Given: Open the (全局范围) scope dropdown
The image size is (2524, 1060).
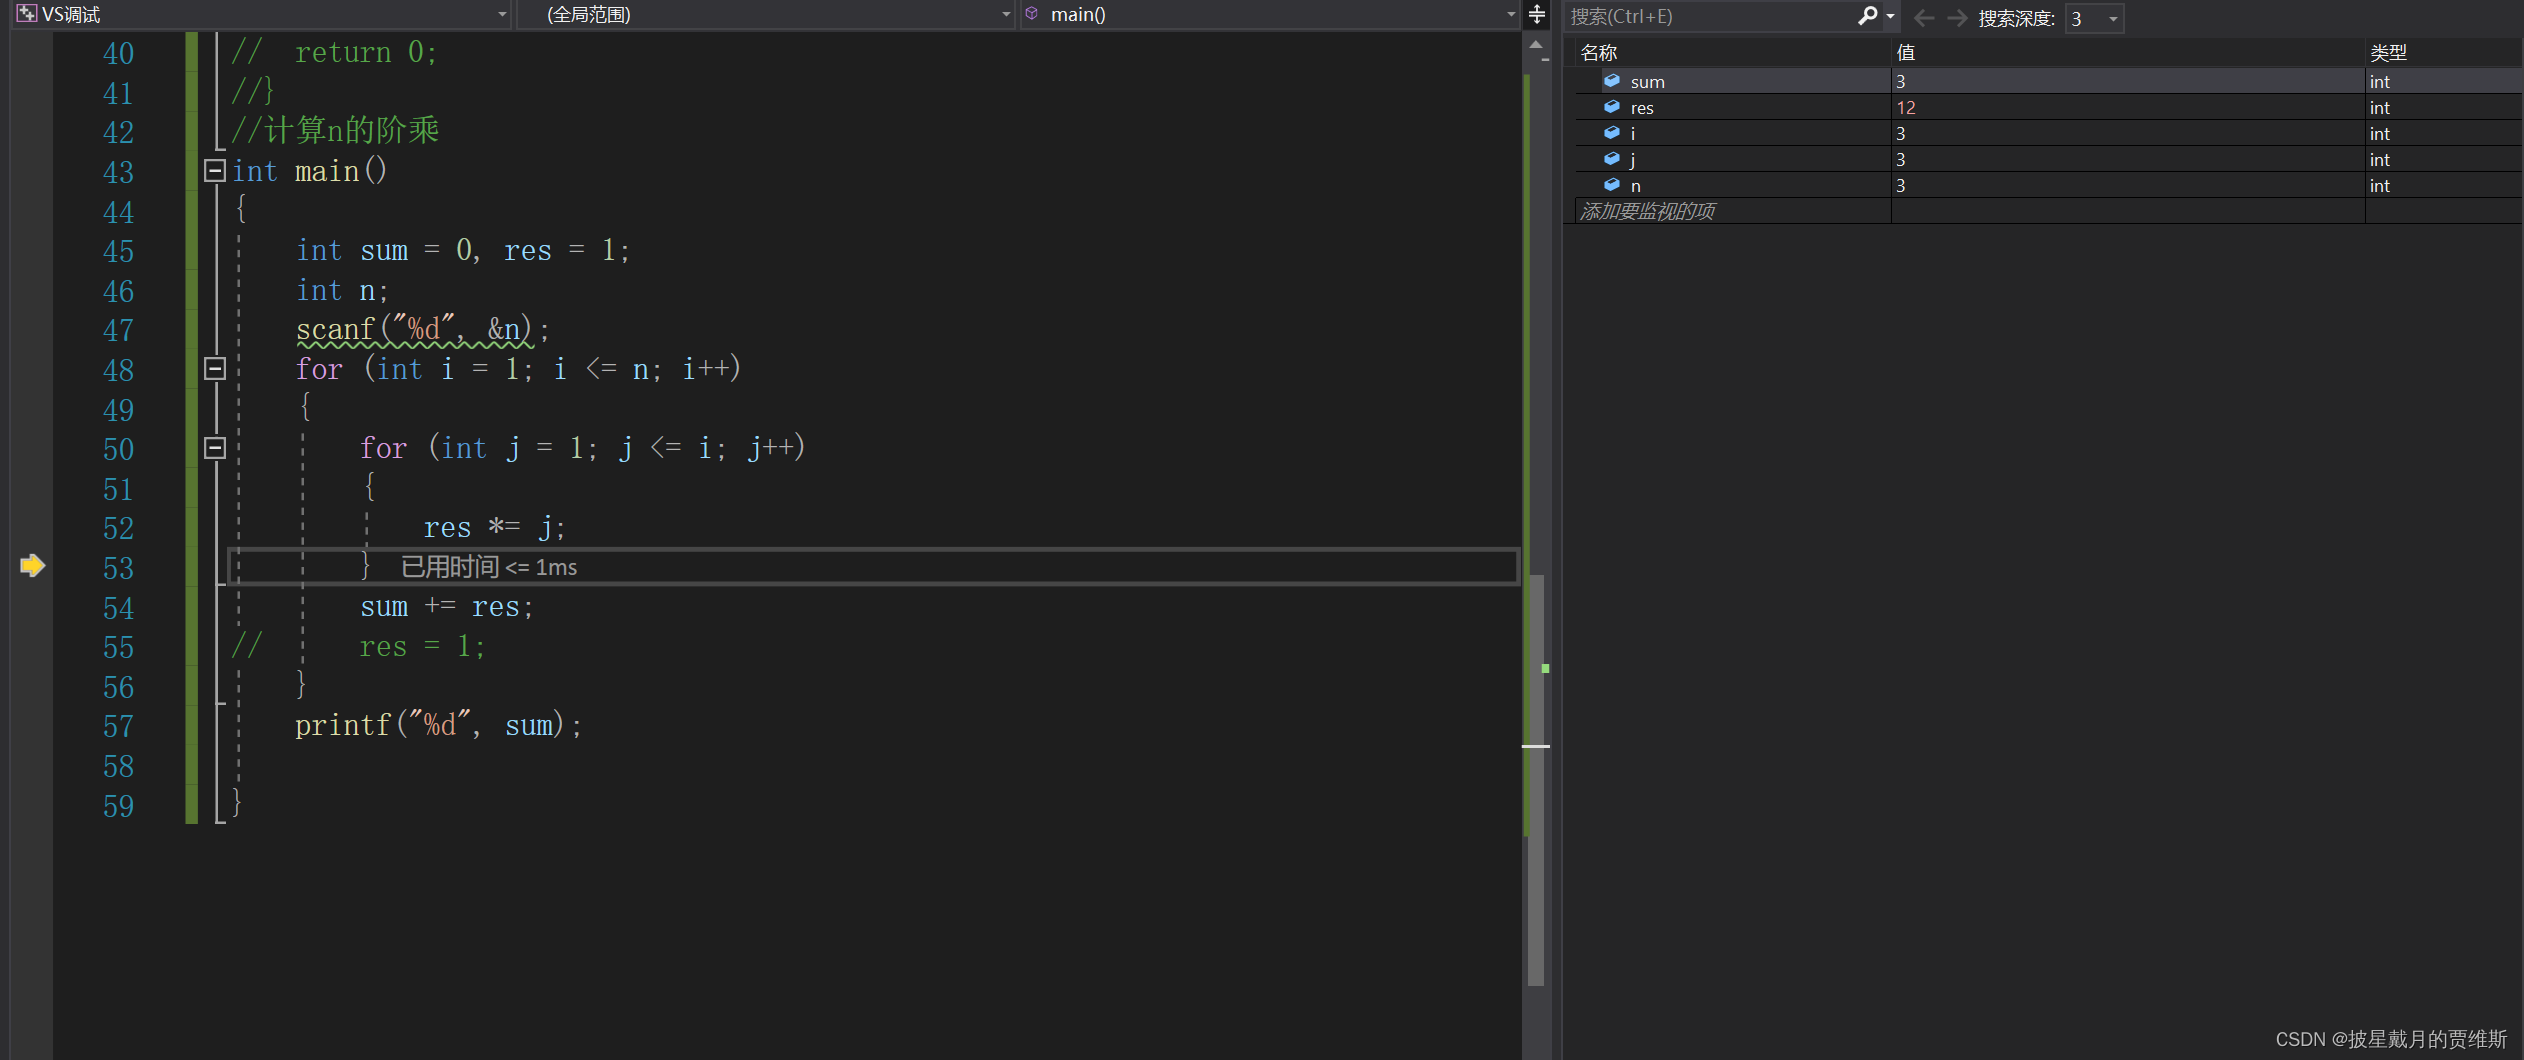Looking at the screenshot, I should coord(766,14).
